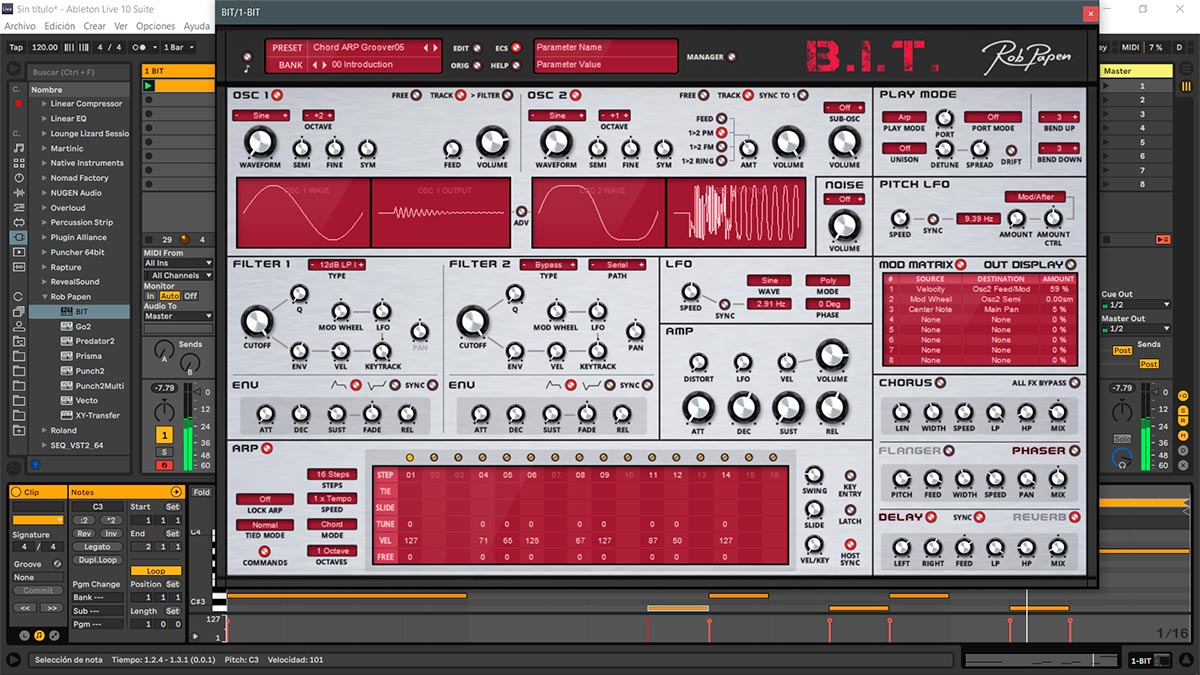Open the '1 Bar' quantization dropdown
Image resolution: width=1200 pixels, height=675 pixels.
[x=179, y=47]
